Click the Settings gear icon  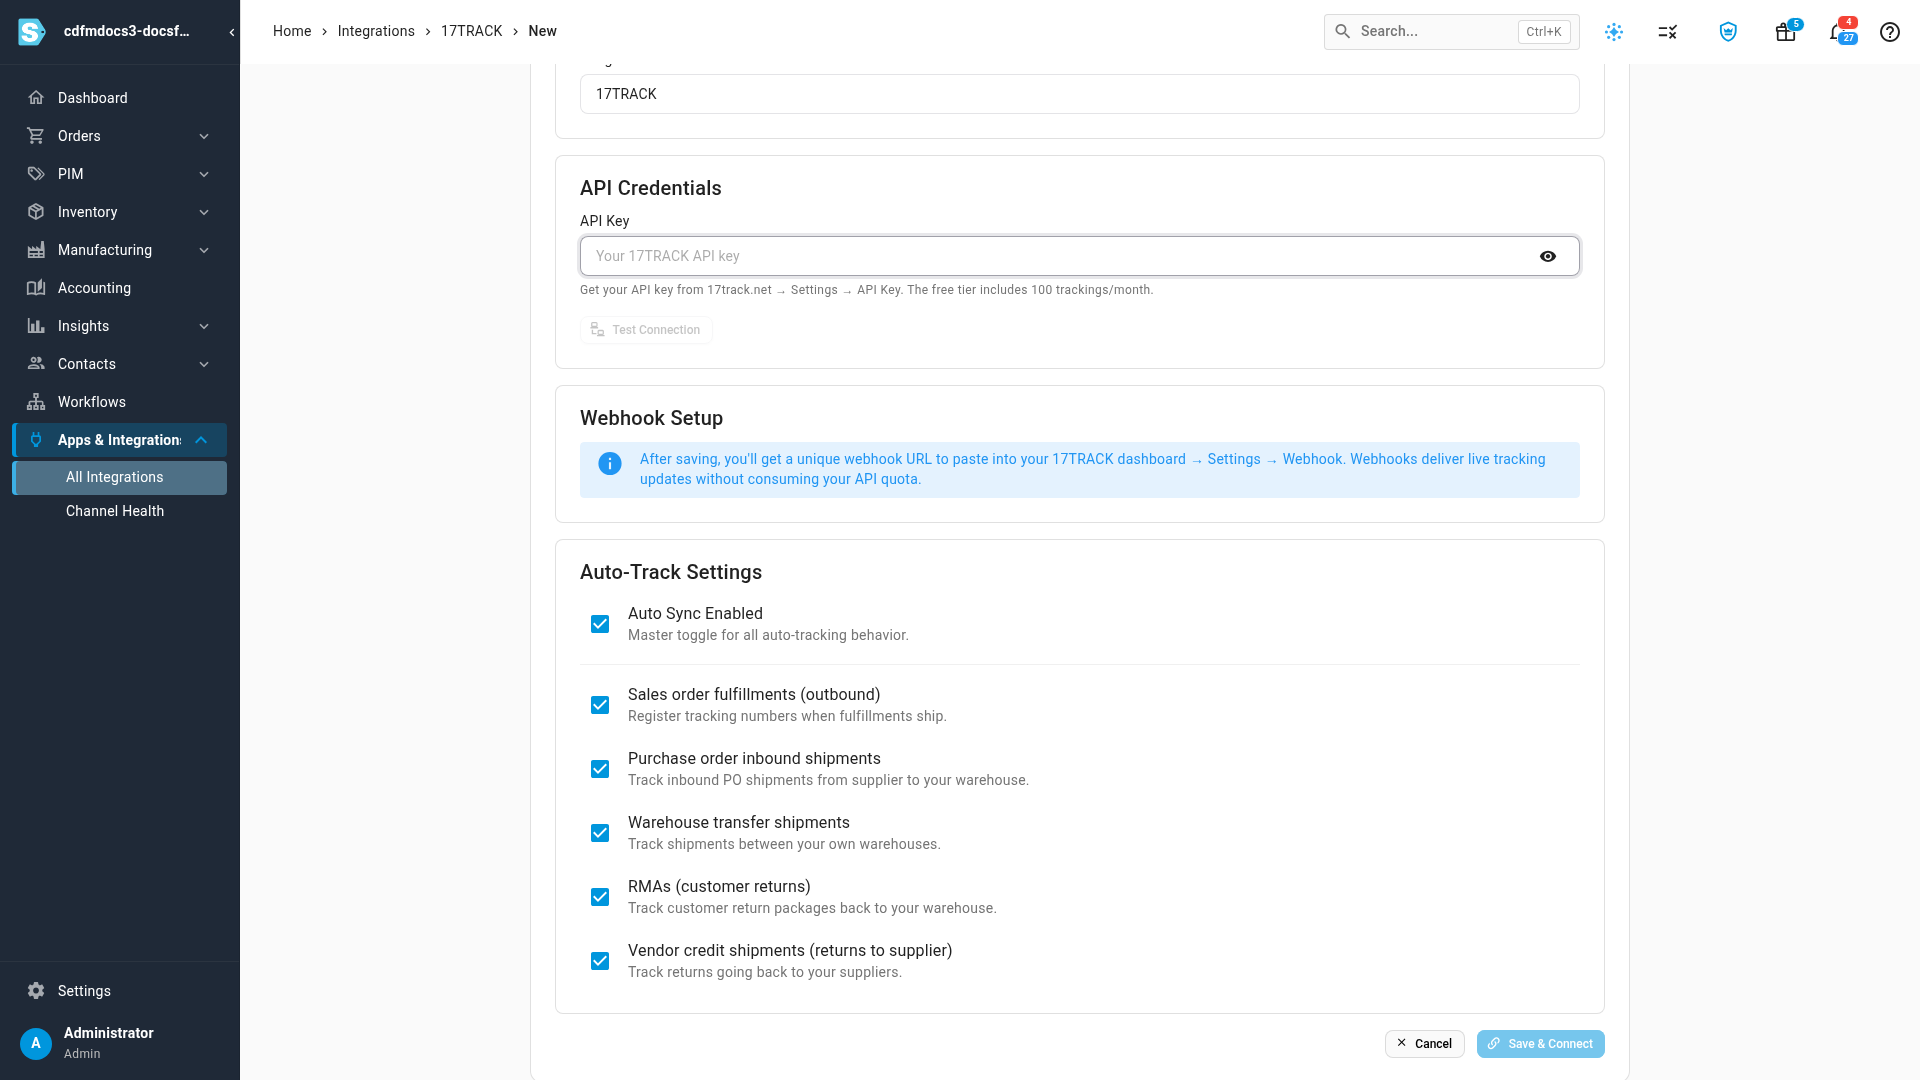point(36,991)
